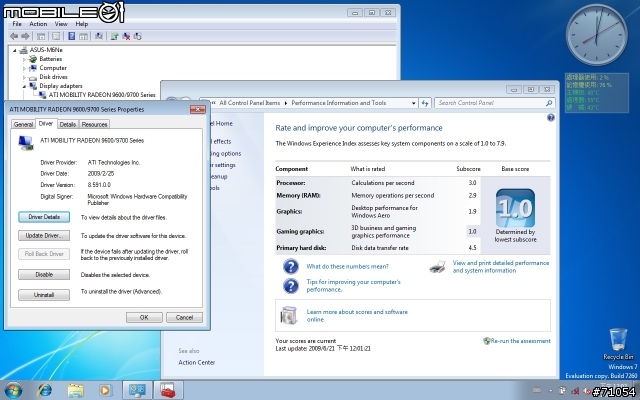Screen dimensions: 640x400
Task: Open the View menu in Device Manager
Action: (61, 24)
